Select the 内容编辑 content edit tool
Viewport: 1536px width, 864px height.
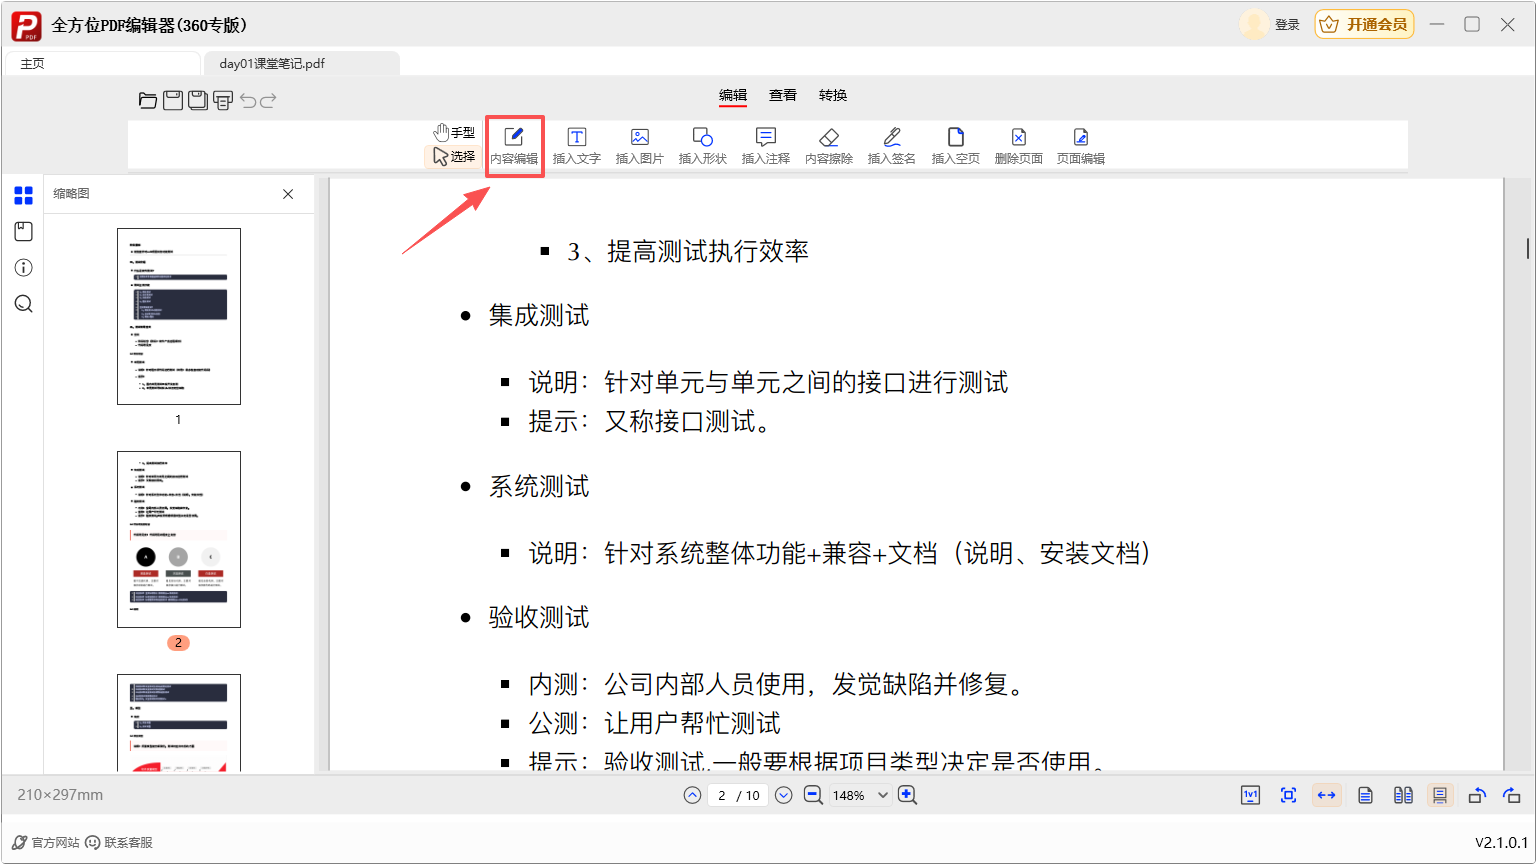[x=514, y=145]
